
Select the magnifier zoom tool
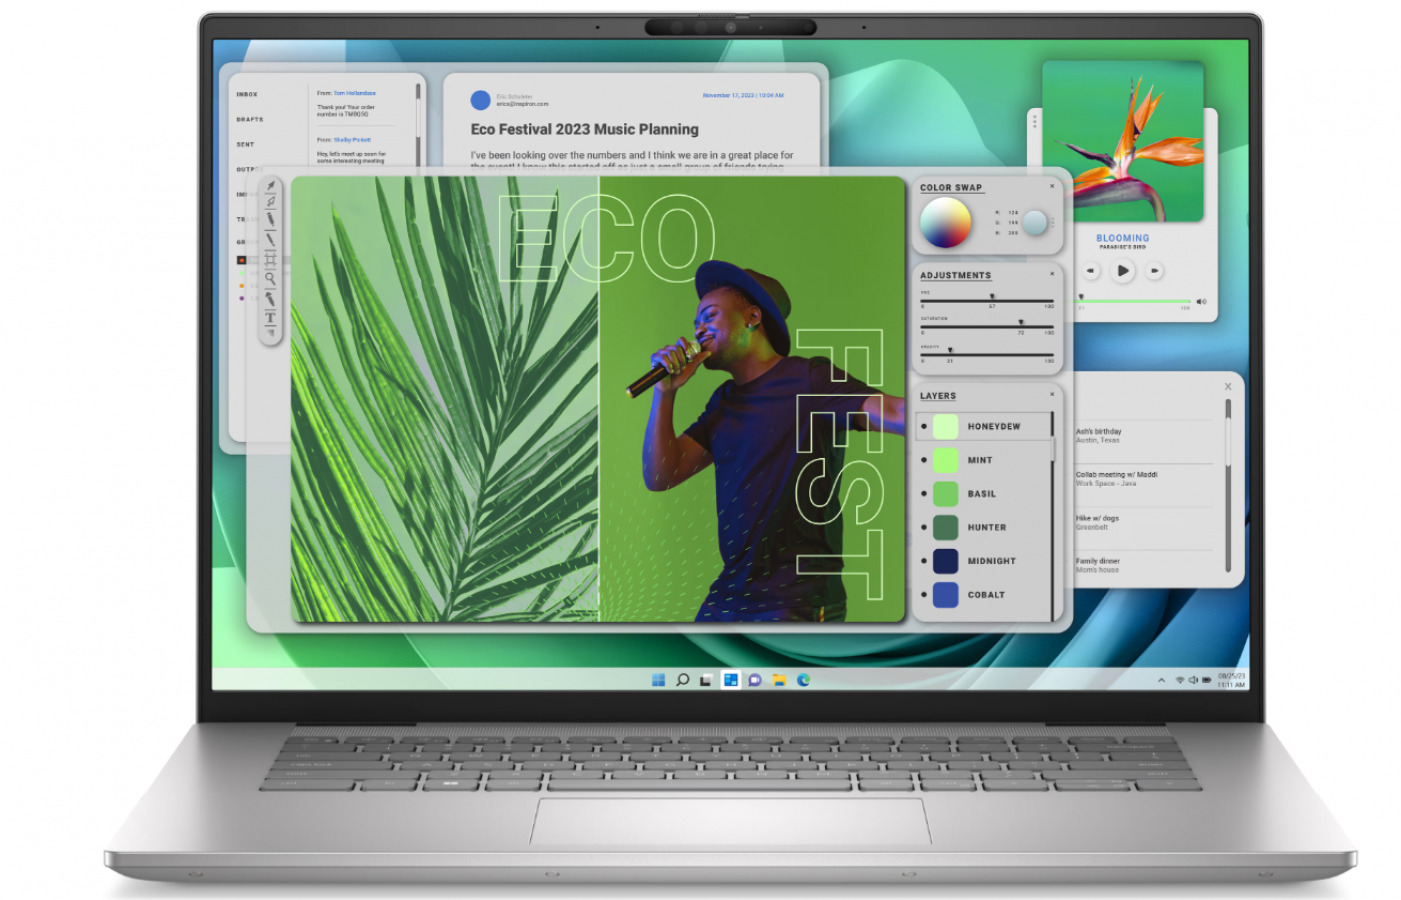270,279
